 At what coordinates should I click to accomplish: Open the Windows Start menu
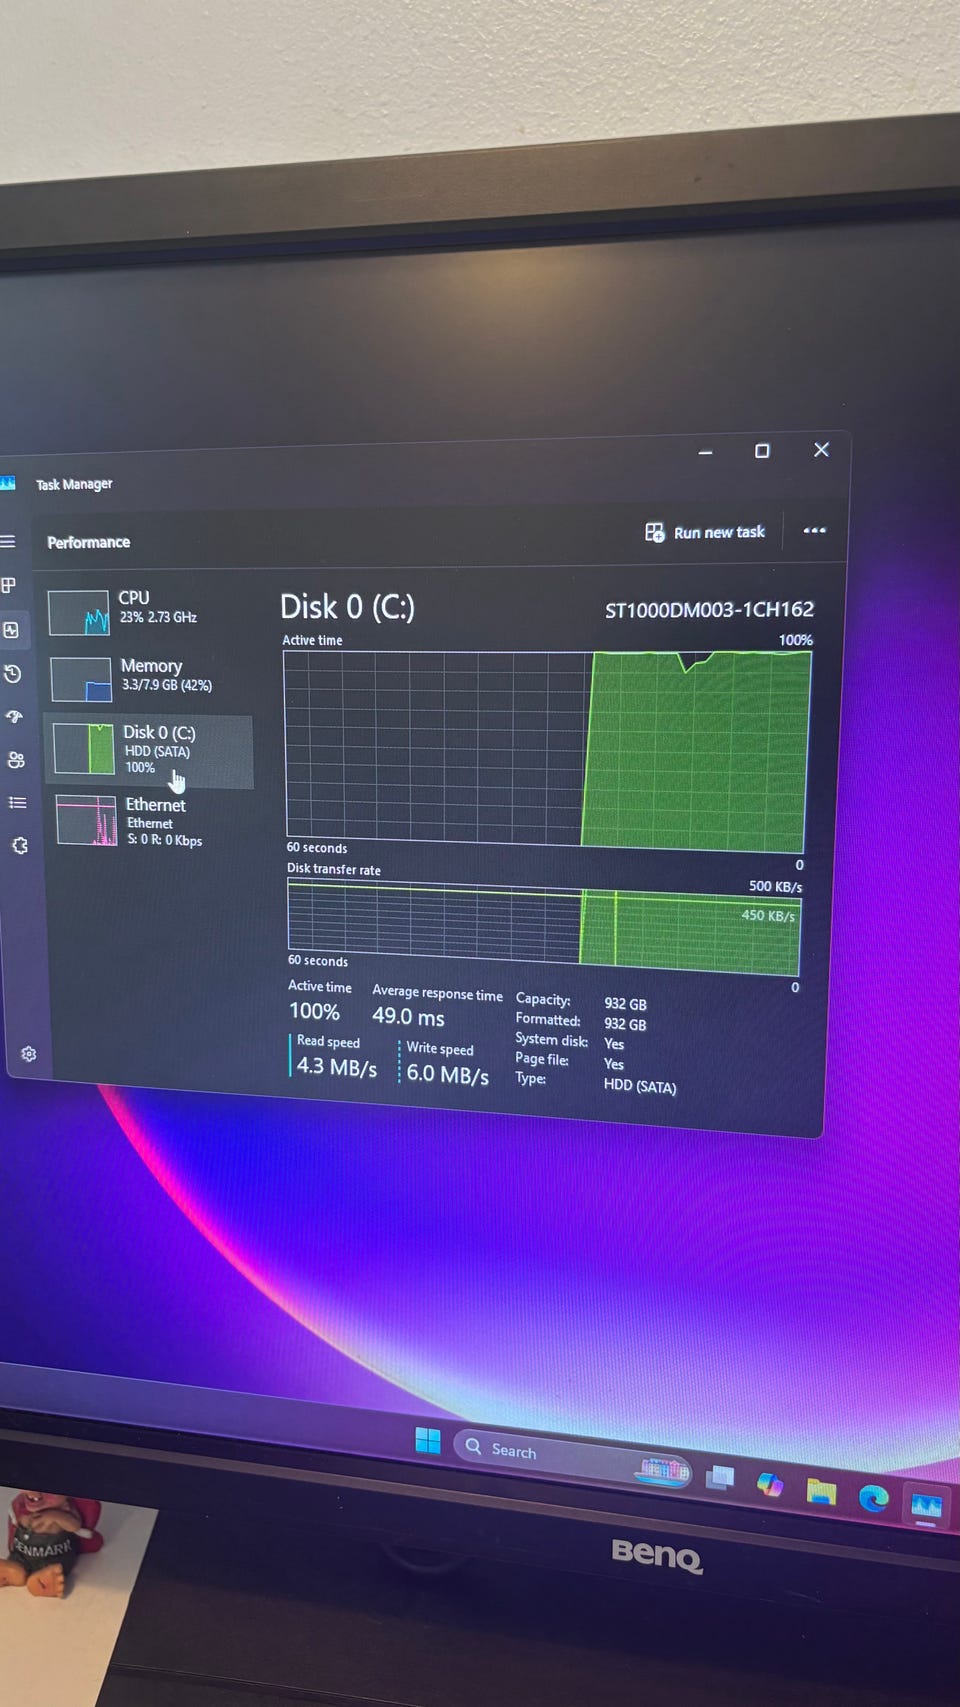coord(428,1440)
